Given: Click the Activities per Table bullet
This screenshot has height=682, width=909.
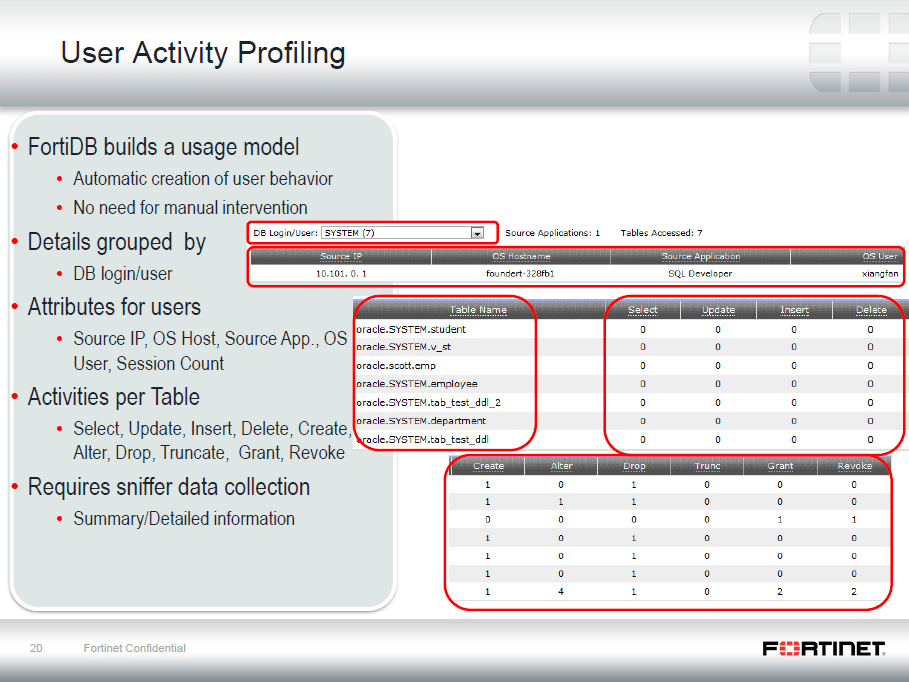Looking at the screenshot, I should point(114,397).
